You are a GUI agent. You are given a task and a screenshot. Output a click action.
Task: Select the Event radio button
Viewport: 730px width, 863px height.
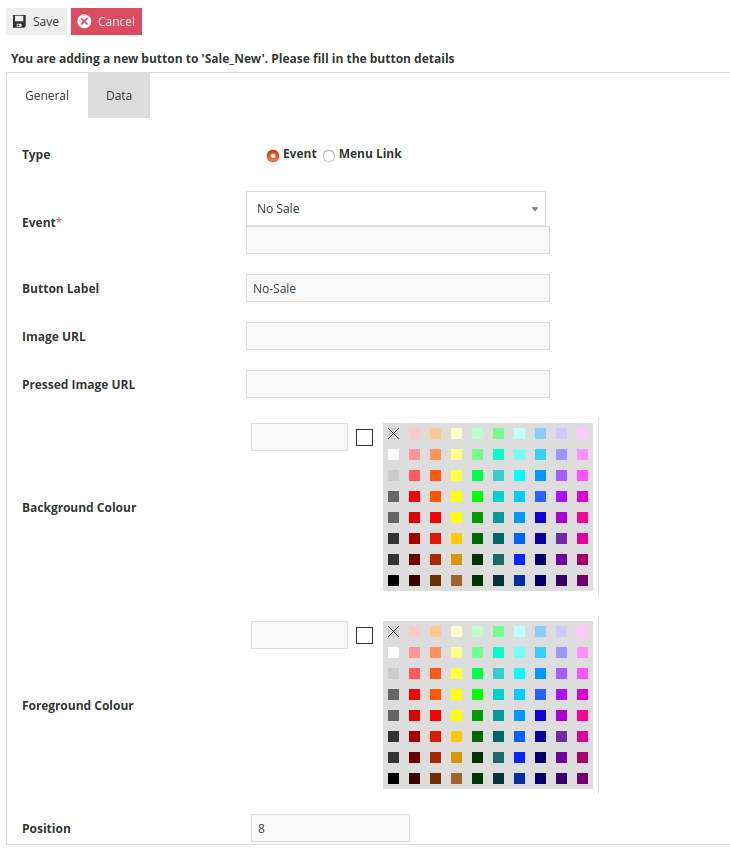(x=272, y=154)
